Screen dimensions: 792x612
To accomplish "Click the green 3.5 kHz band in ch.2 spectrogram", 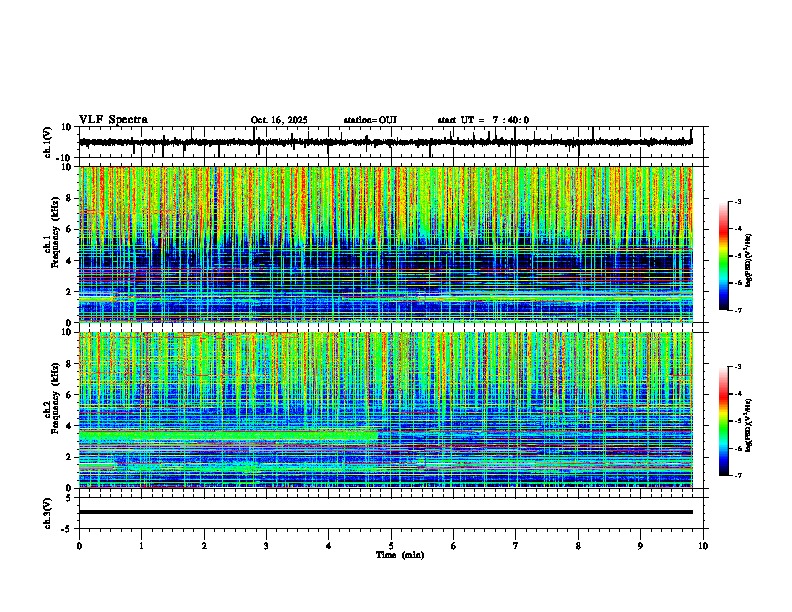I will click(228, 436).
